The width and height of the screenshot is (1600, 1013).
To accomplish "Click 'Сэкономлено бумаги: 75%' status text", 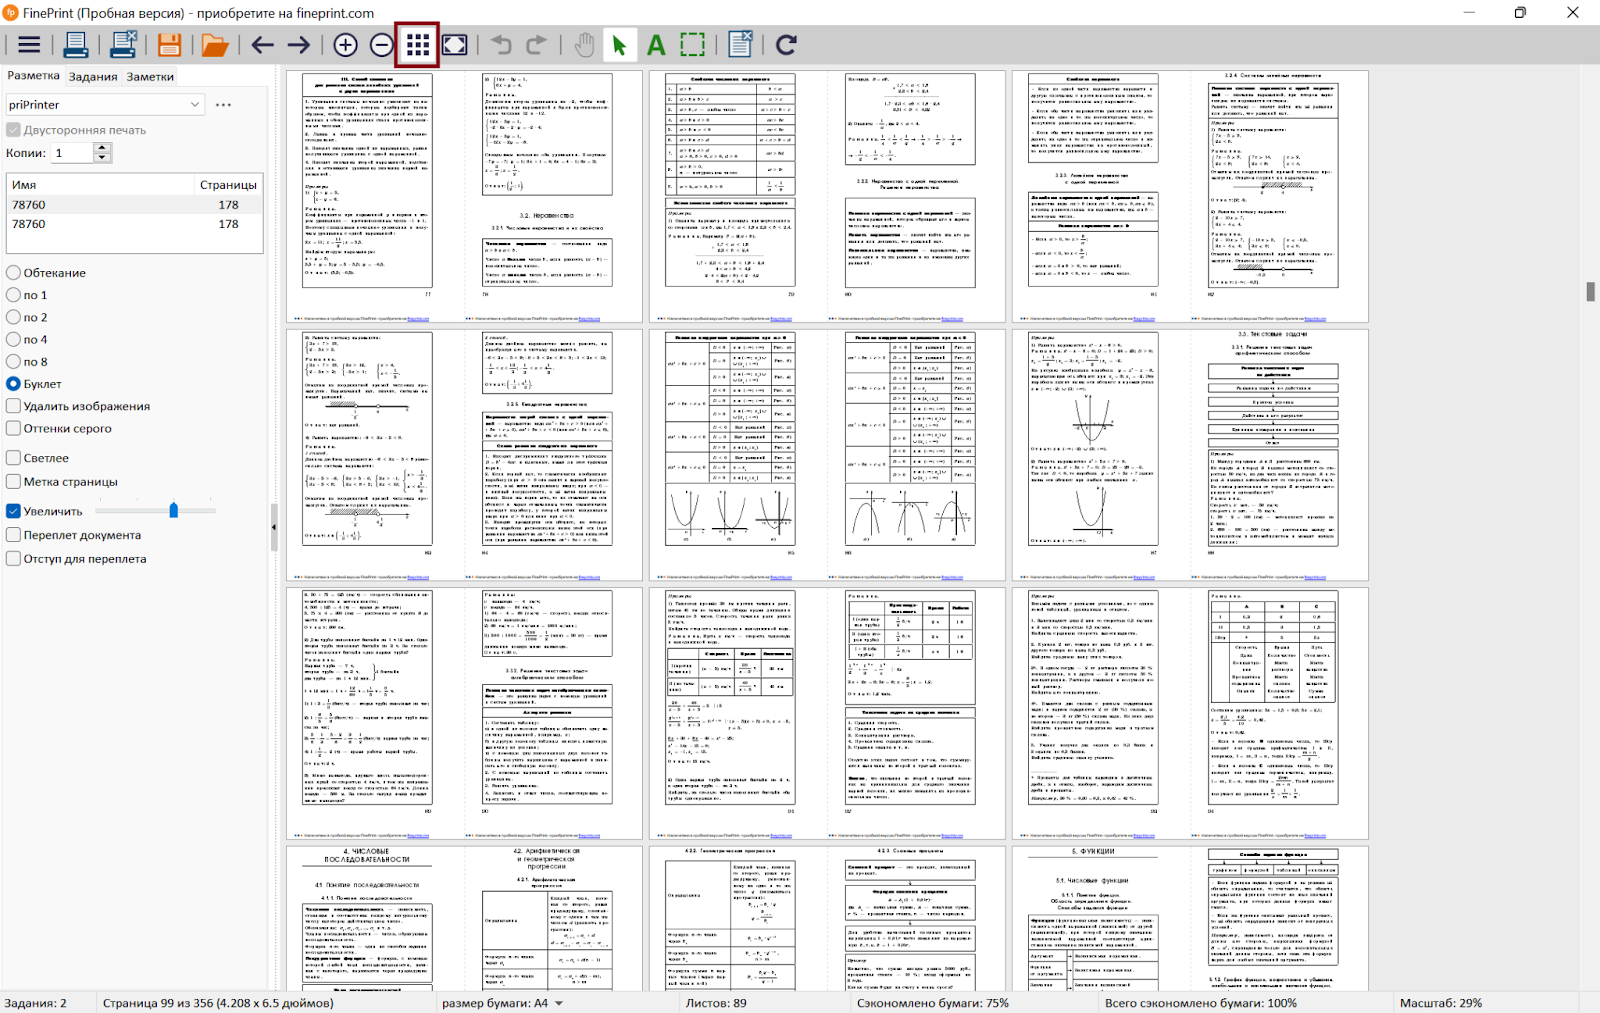I will click(933, 1003).
